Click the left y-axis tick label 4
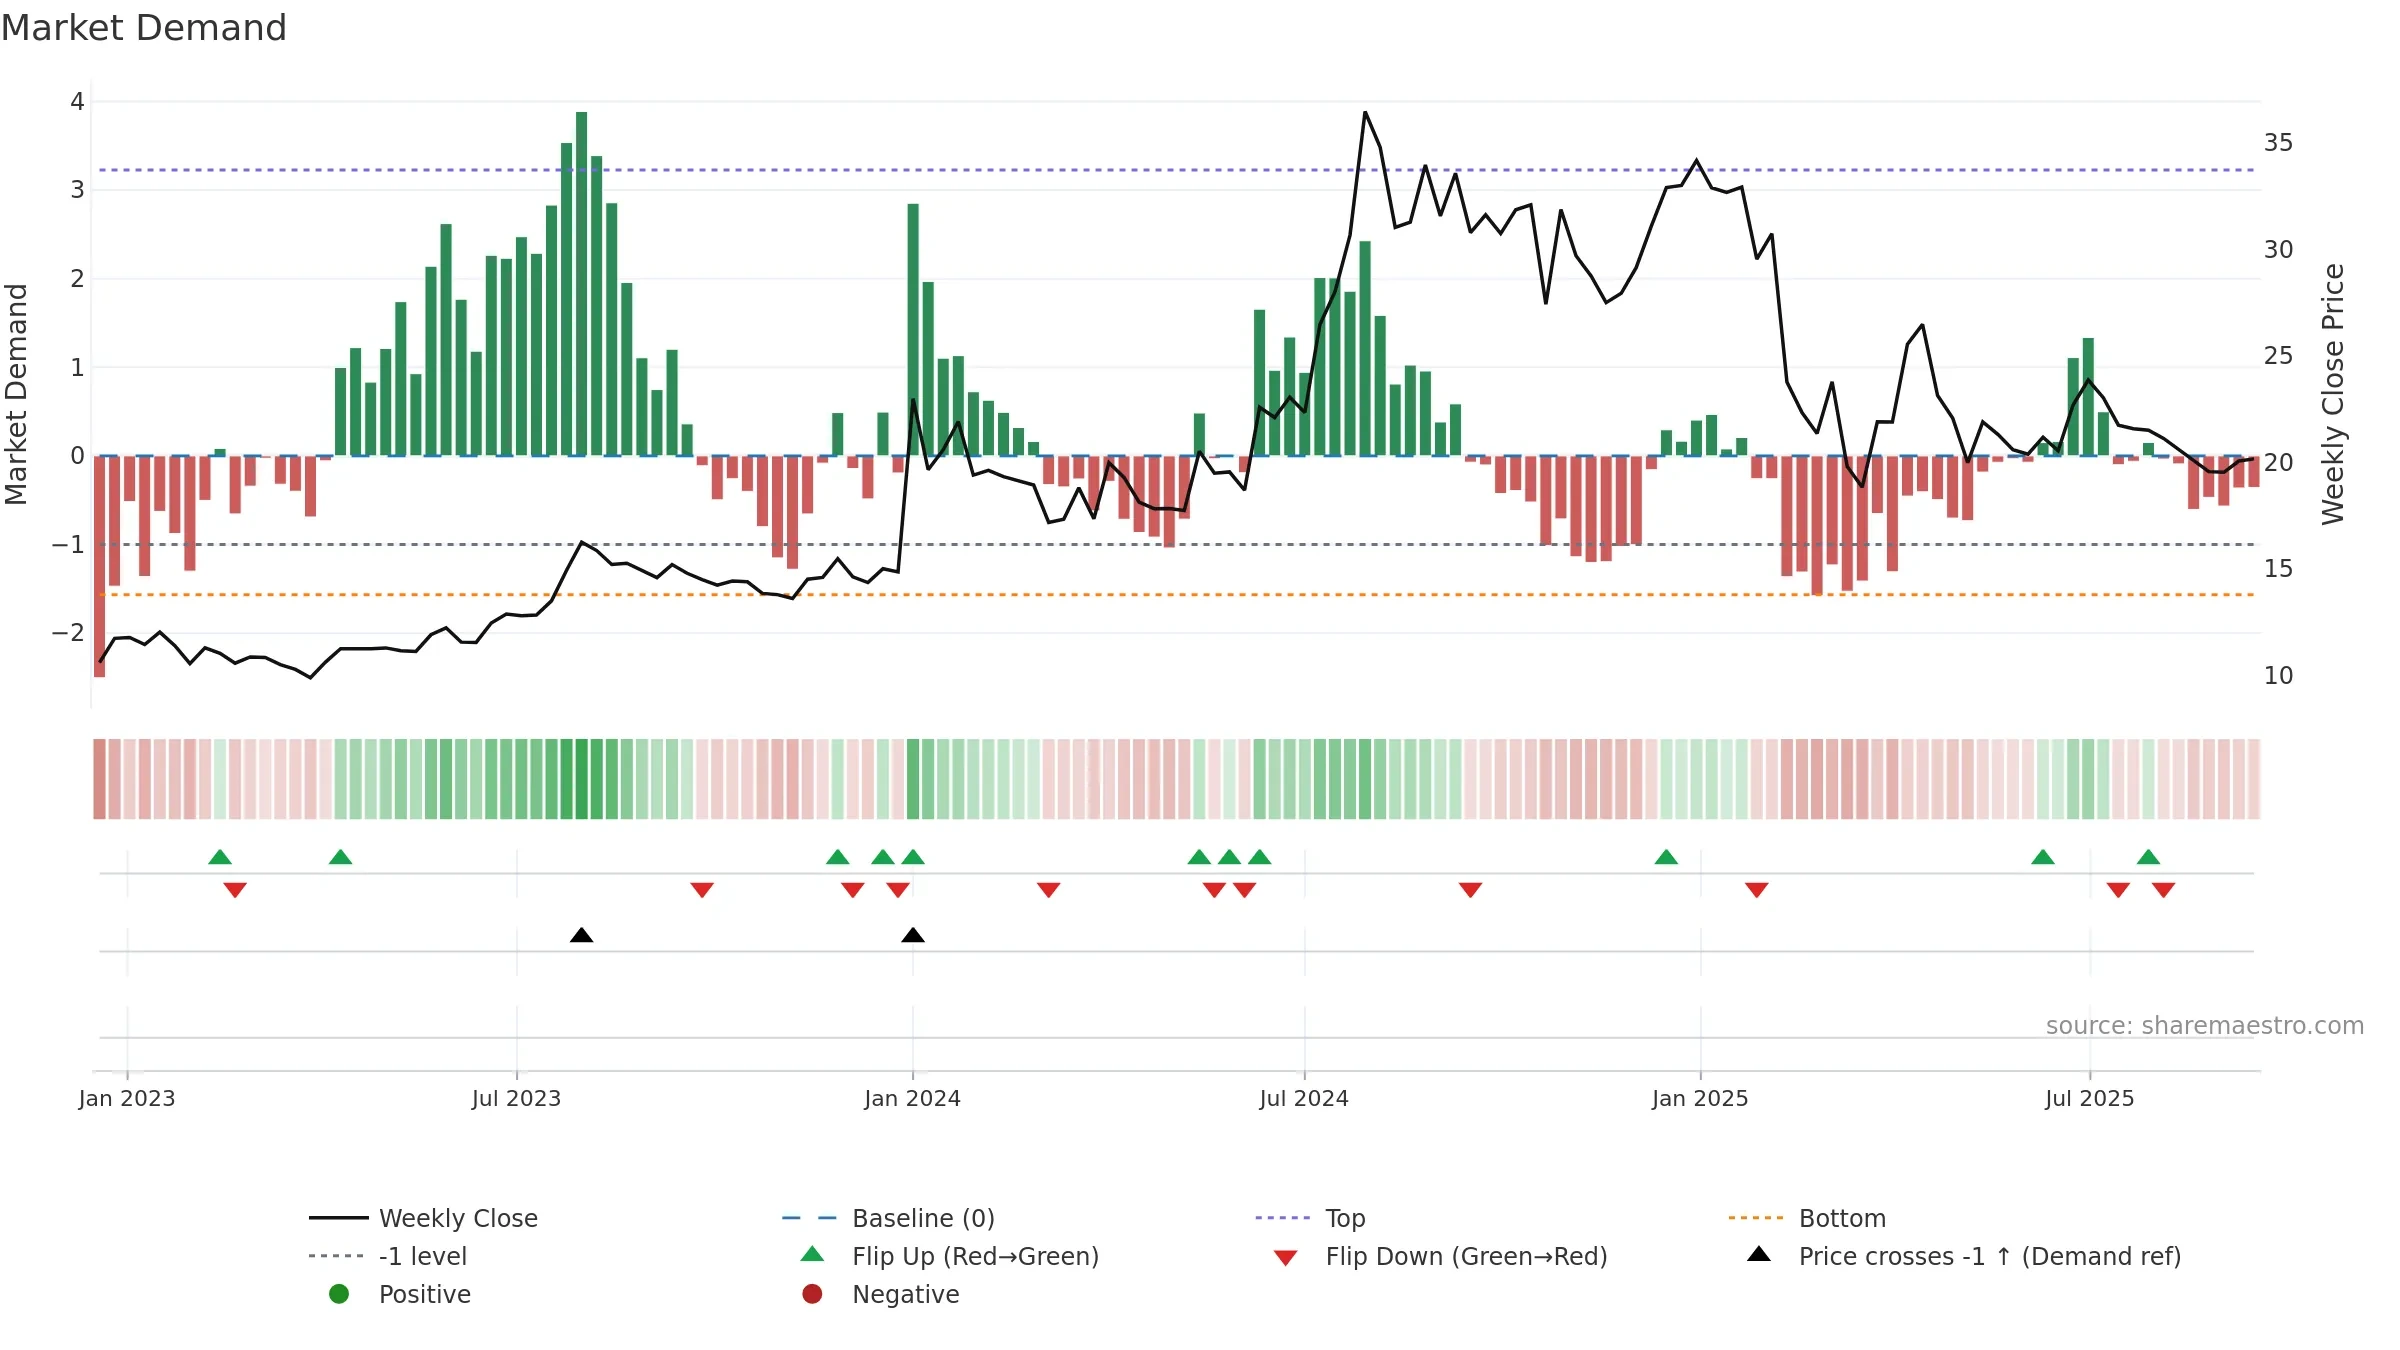Screen dimensions: 2400x1350 click(x=77, y=102)
